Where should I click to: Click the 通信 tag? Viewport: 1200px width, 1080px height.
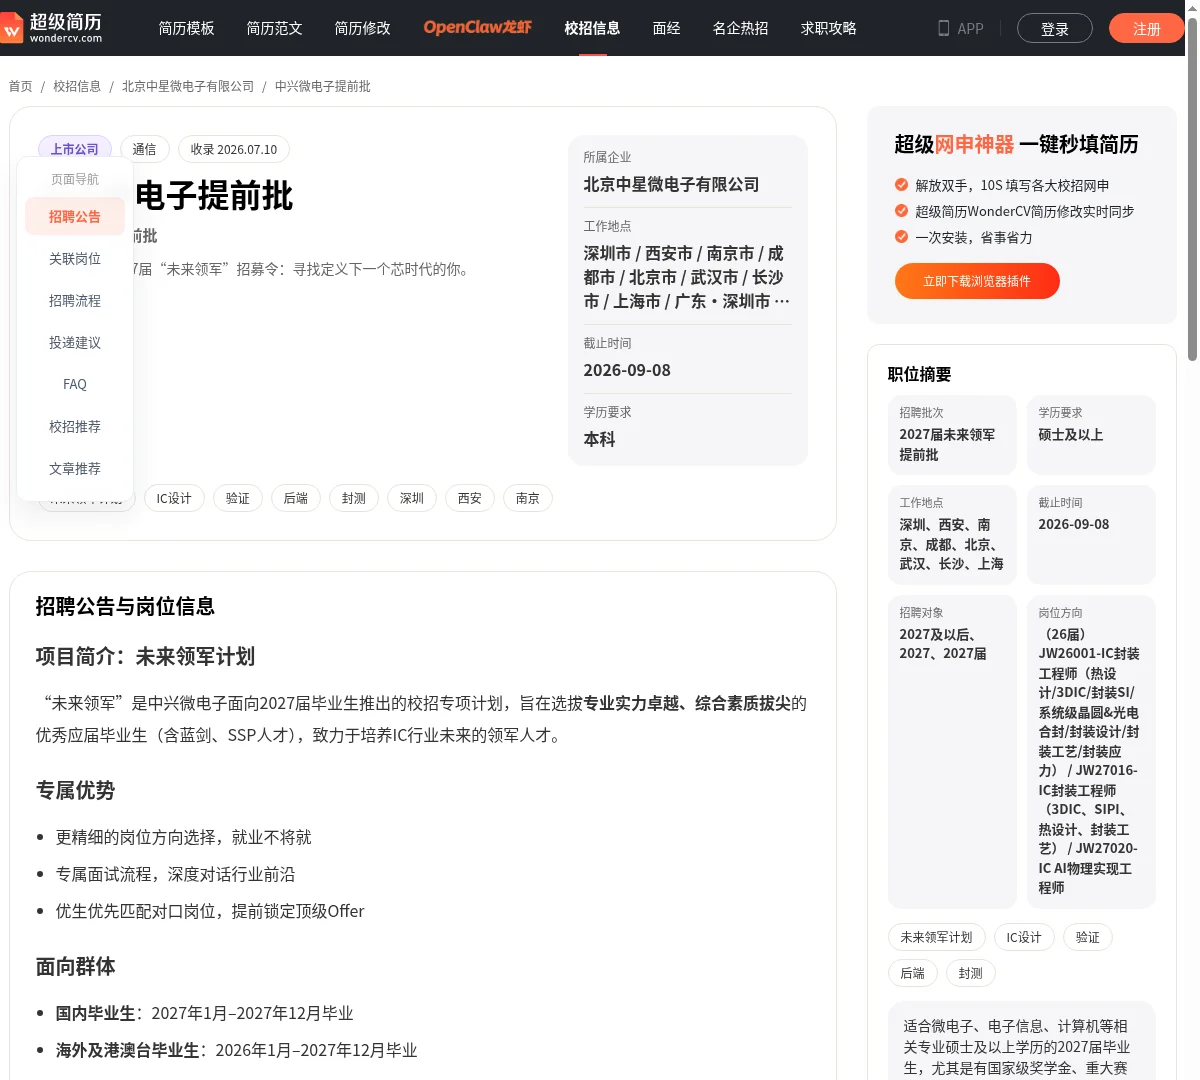coord(145,149)
